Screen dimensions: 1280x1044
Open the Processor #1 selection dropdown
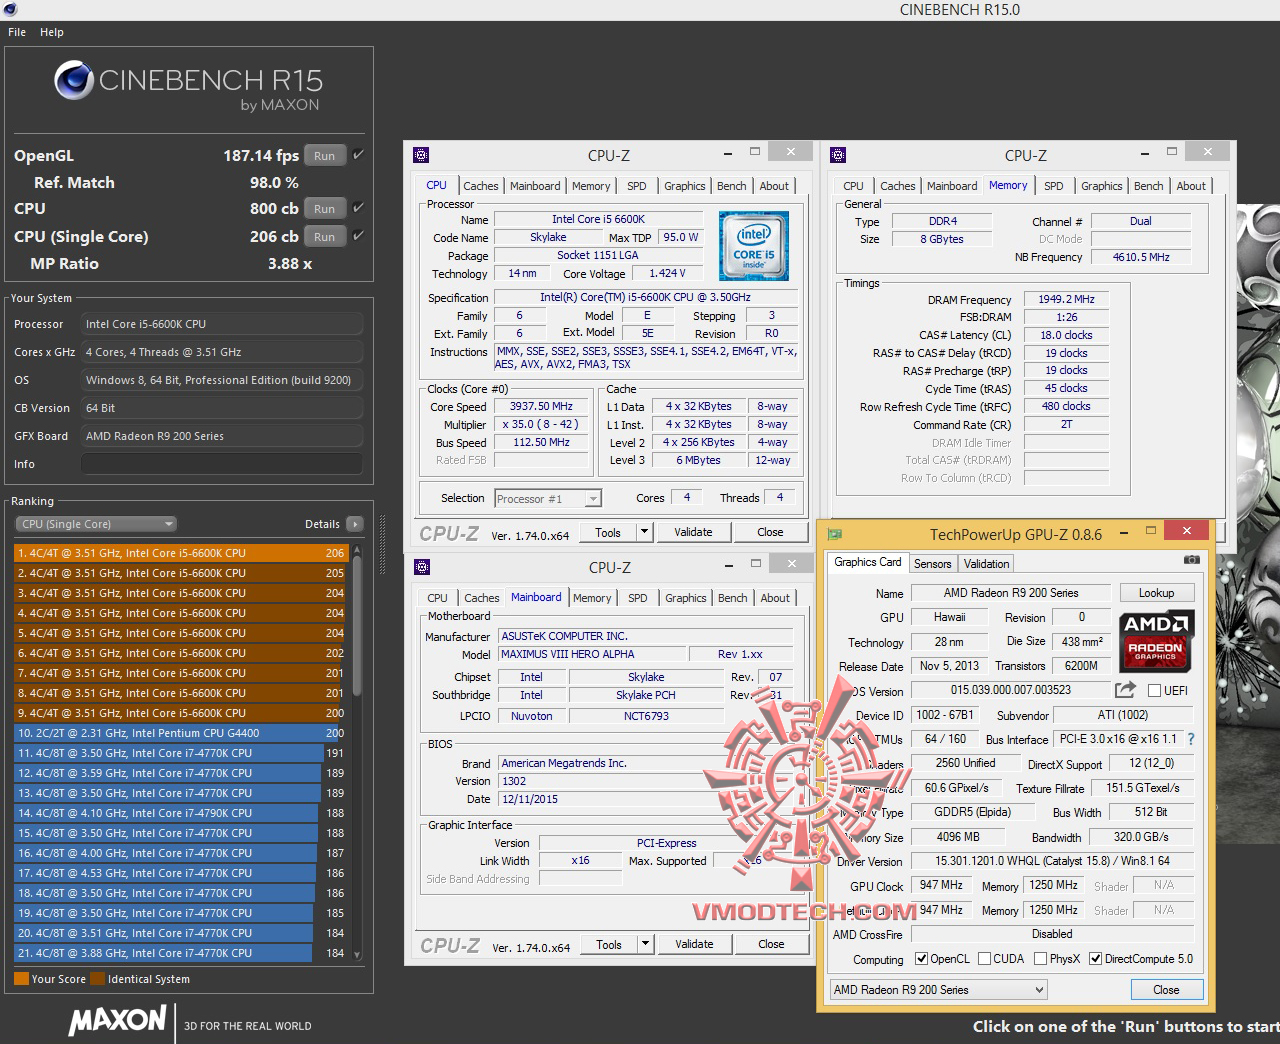pyautogui.click(x=547, y=498)
